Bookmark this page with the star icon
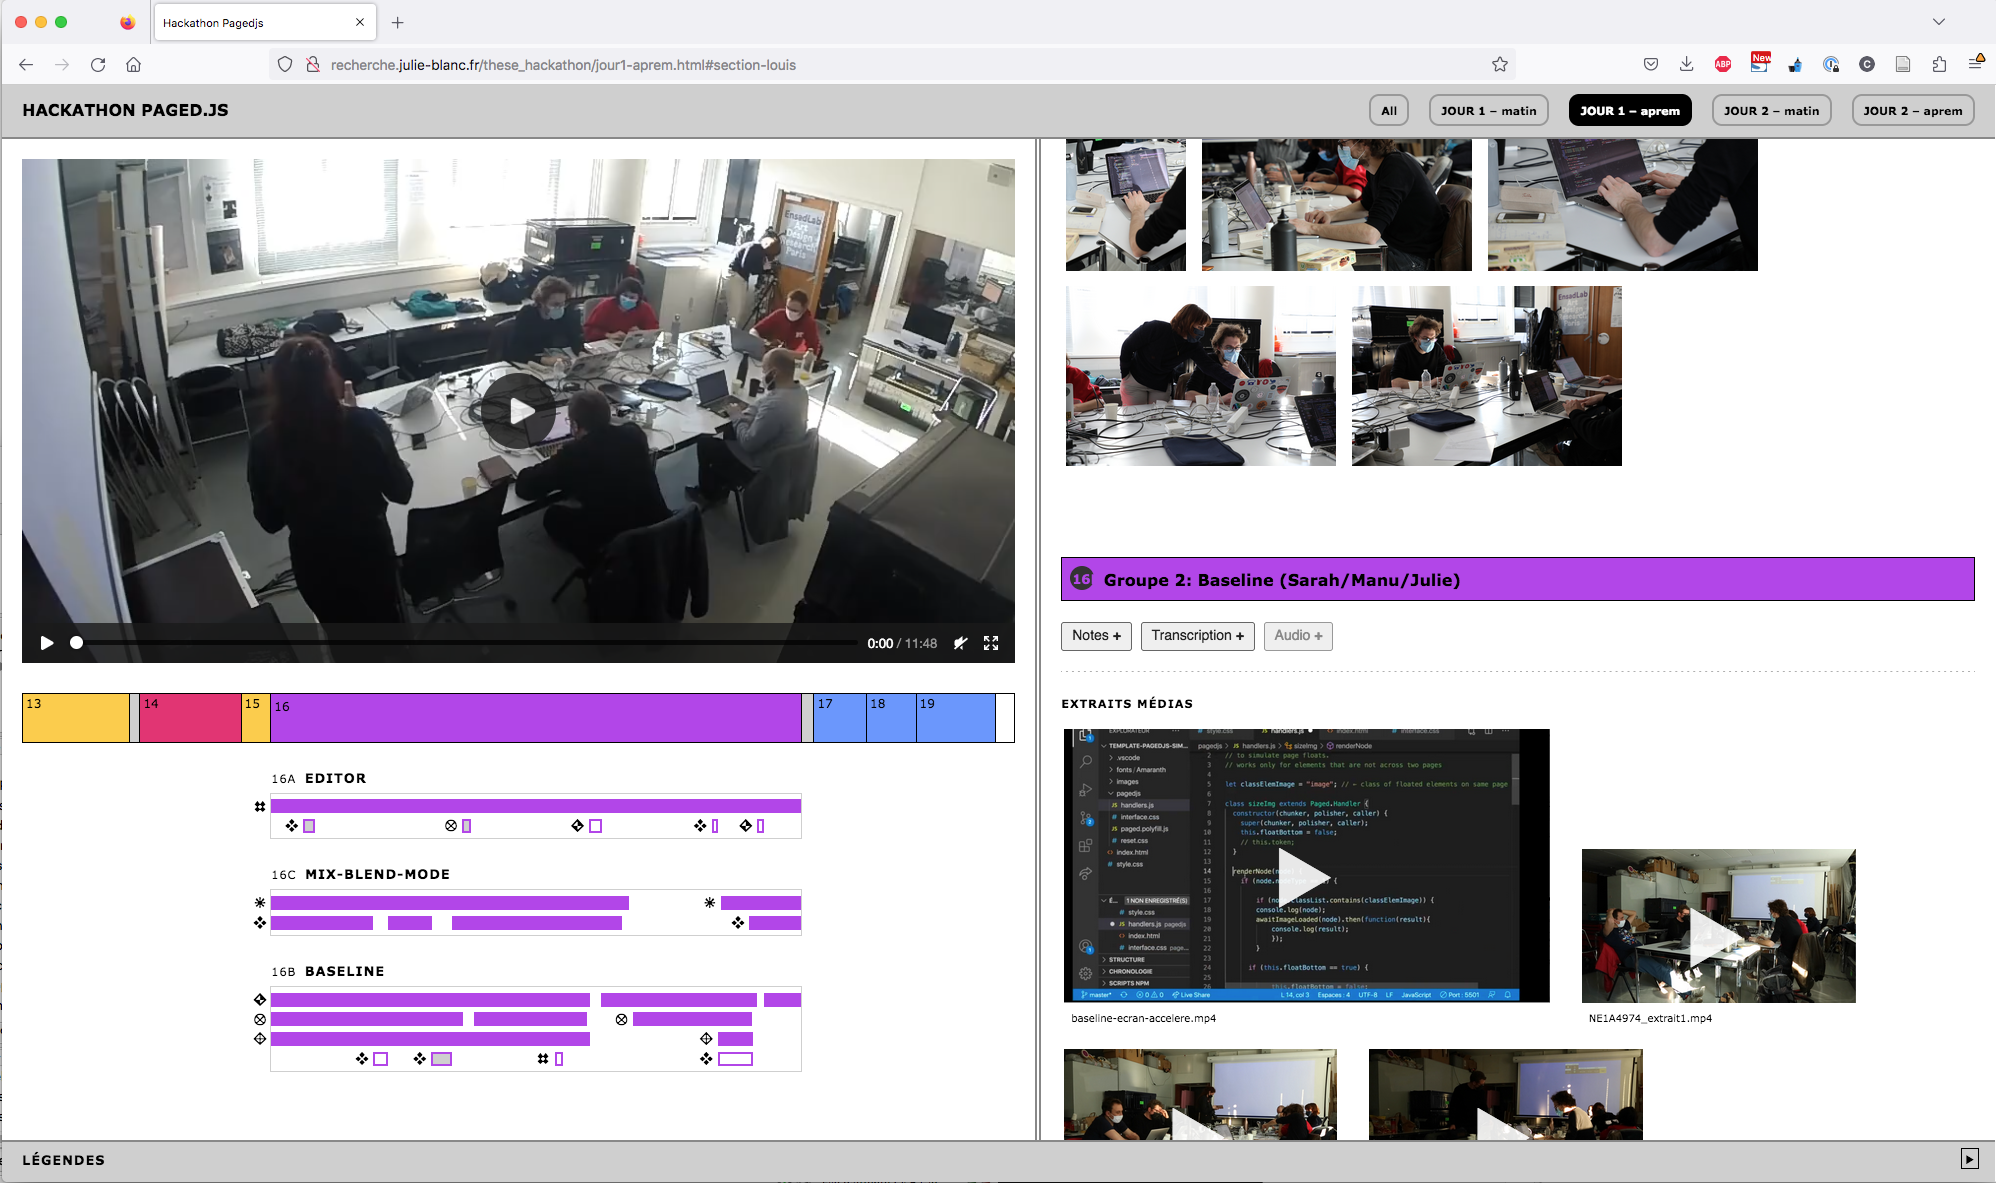This screenshot has height=1183, width=1996. pos(1499,65)
